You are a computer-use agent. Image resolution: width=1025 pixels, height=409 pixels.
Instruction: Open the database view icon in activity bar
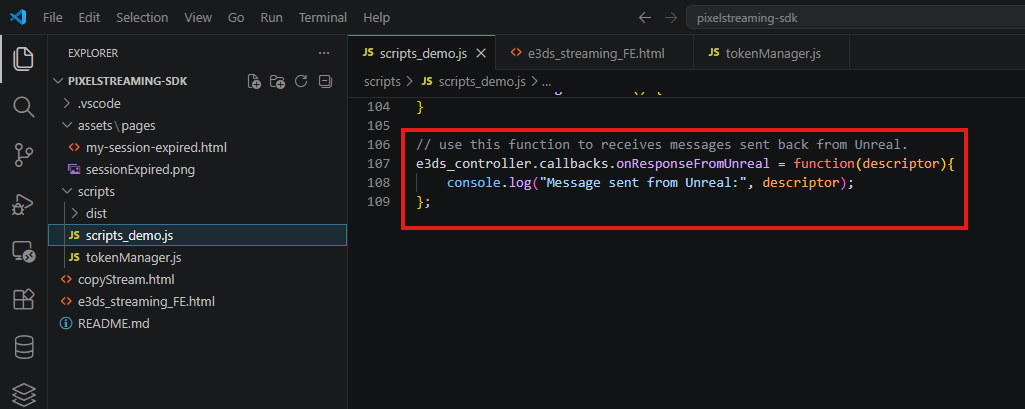[24, 346]
